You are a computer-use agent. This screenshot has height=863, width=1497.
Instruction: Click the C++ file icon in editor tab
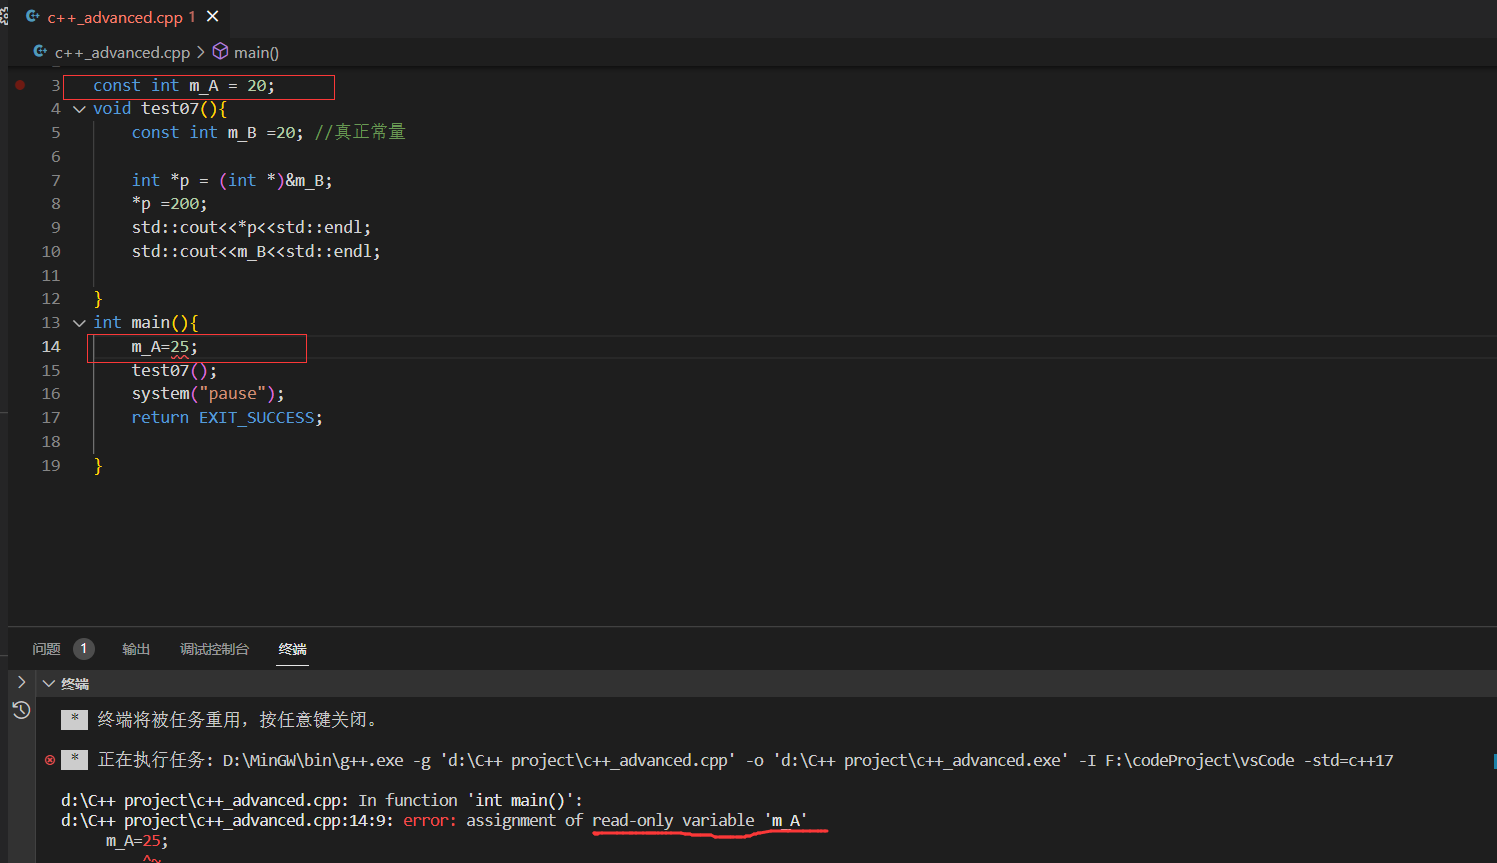tap(32, 17)
